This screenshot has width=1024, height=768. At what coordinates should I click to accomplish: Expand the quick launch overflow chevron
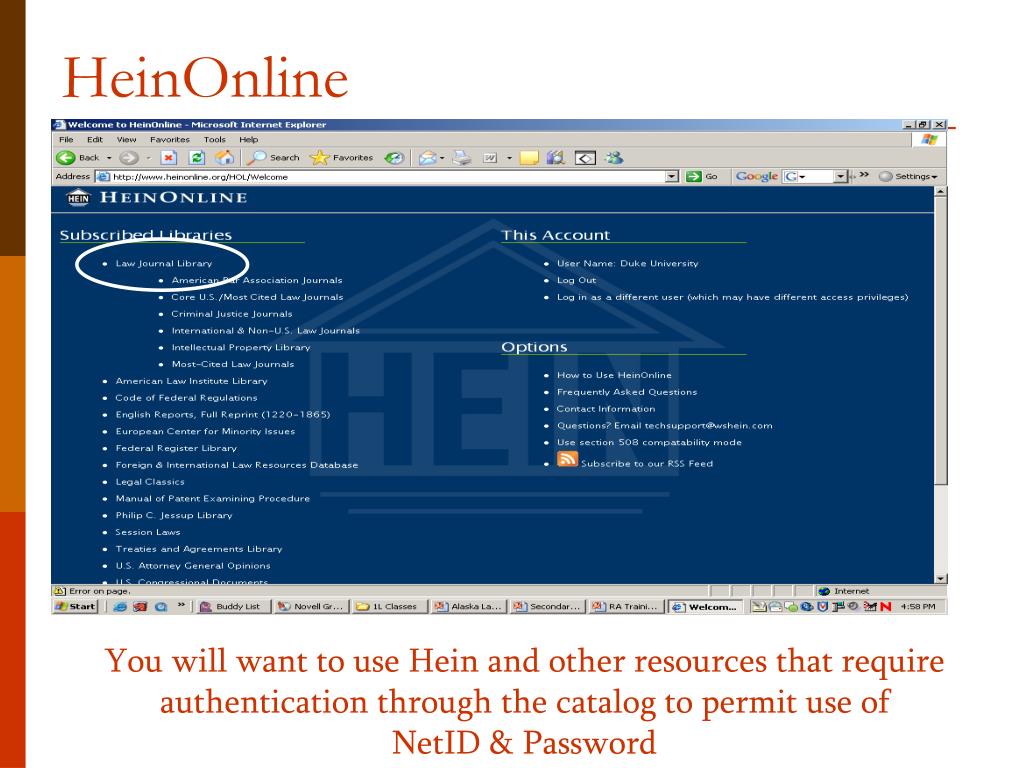[x=182, y=605]
